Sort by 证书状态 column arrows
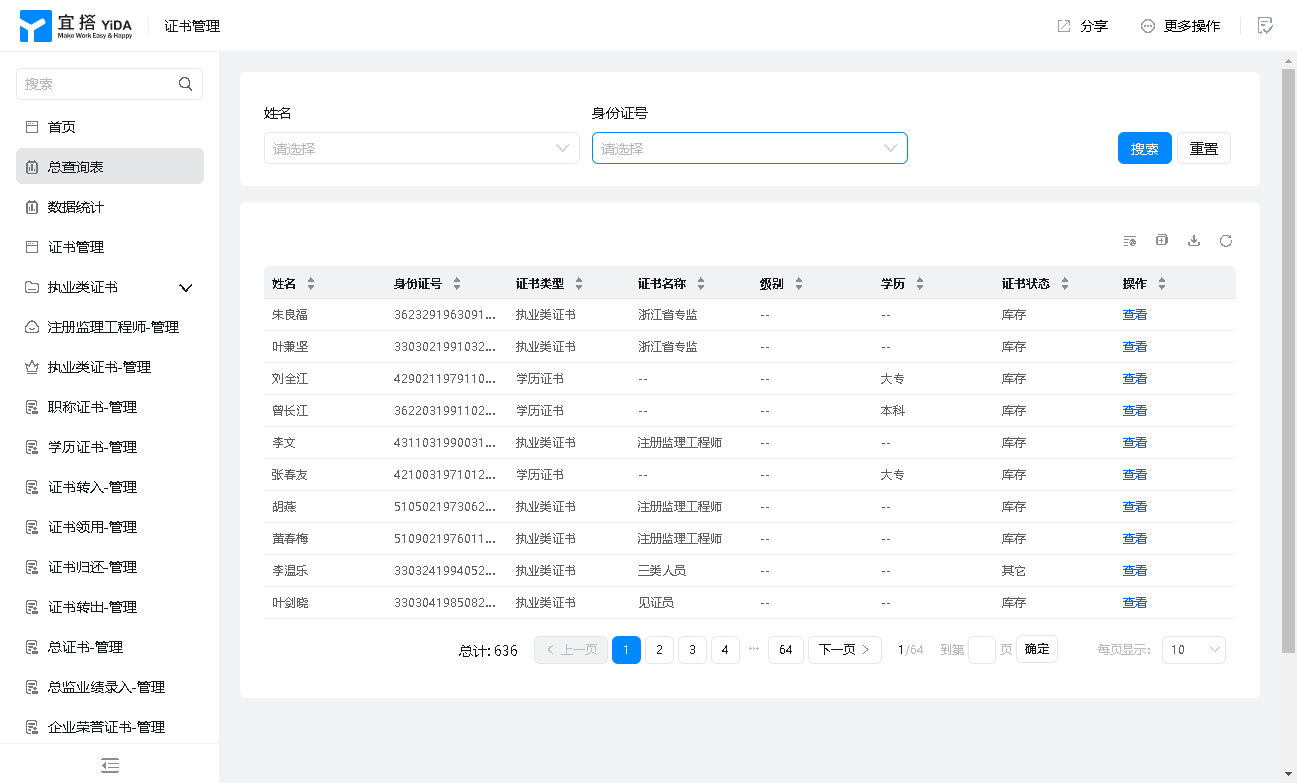The width and height of the screenshot is (1297, 783). (x=1065, y=284)
